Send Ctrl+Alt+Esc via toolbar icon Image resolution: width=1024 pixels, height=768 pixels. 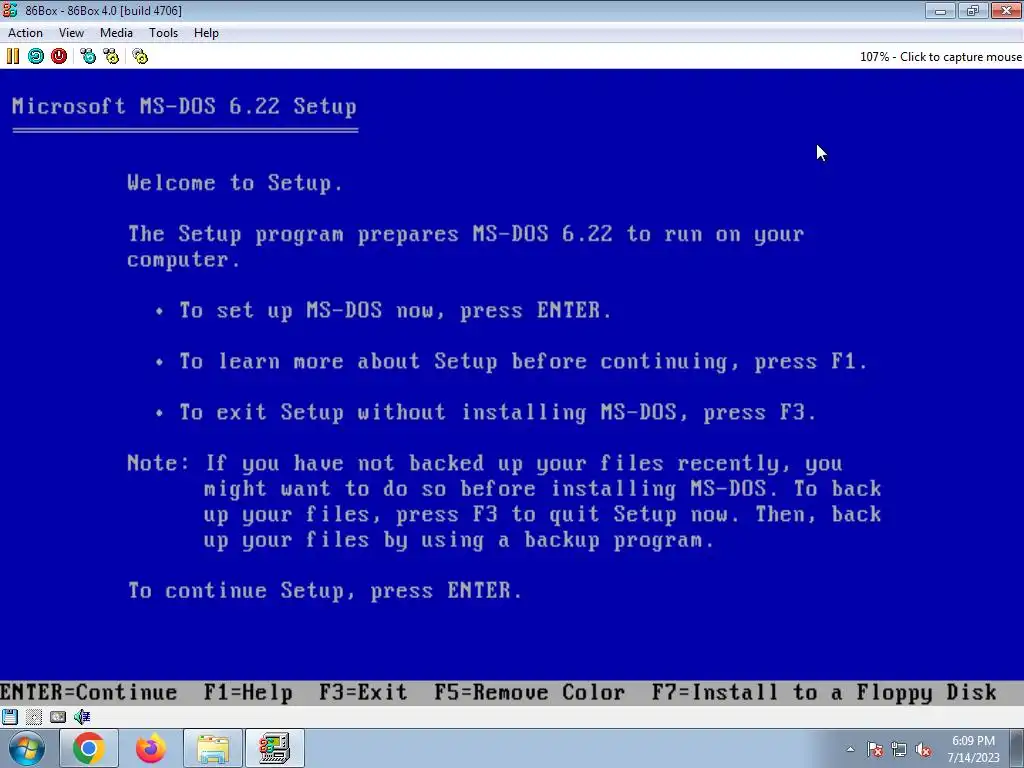[111, 57]
